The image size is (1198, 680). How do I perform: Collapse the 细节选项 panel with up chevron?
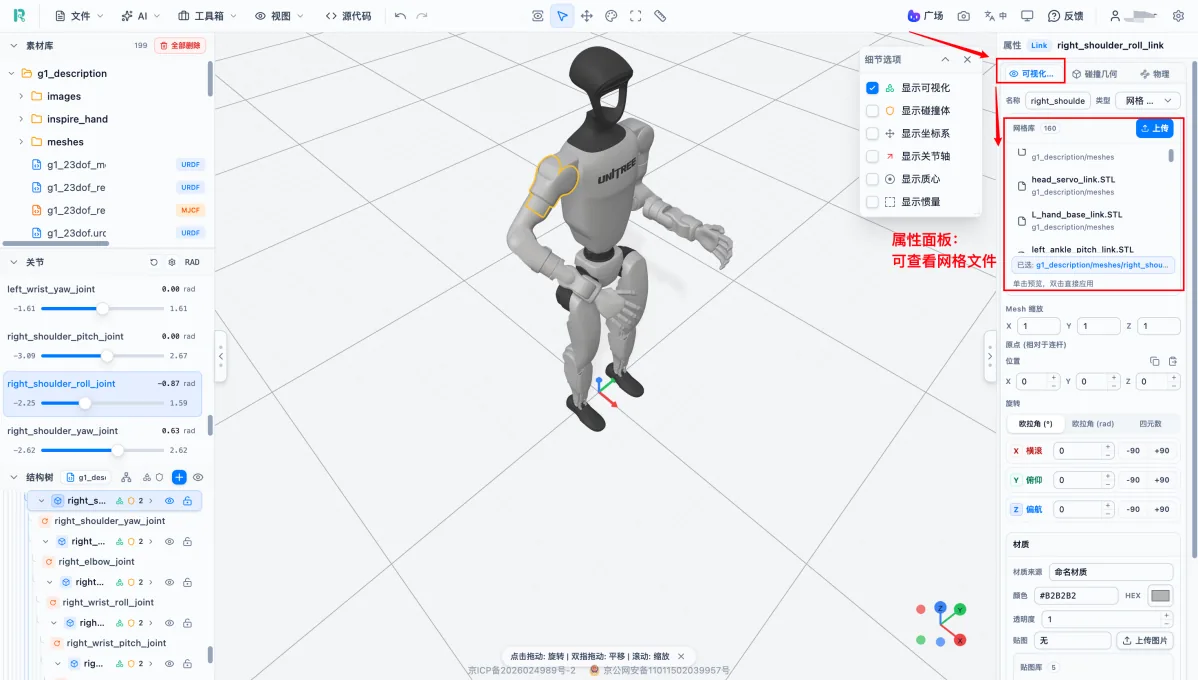click(945, 60)
